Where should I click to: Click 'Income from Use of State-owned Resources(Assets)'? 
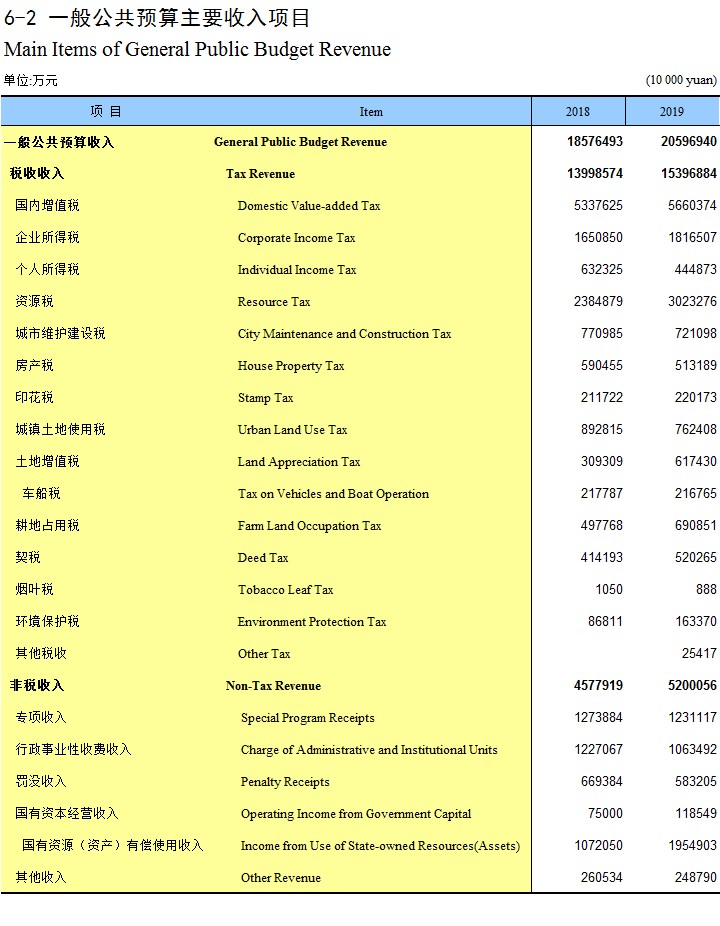click(x=380, y=846)
